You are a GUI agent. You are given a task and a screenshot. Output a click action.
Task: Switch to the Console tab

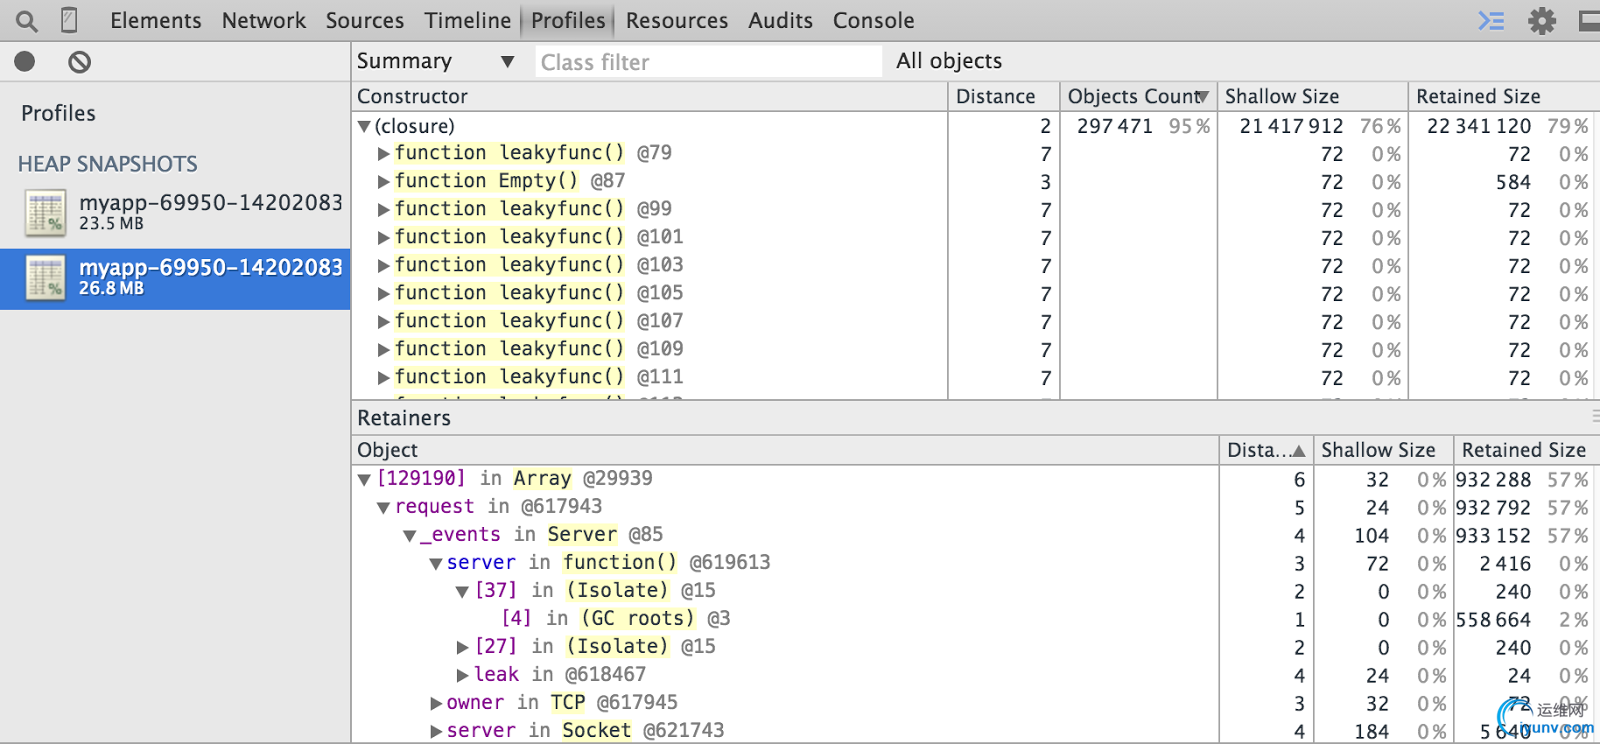pos(874,20)
